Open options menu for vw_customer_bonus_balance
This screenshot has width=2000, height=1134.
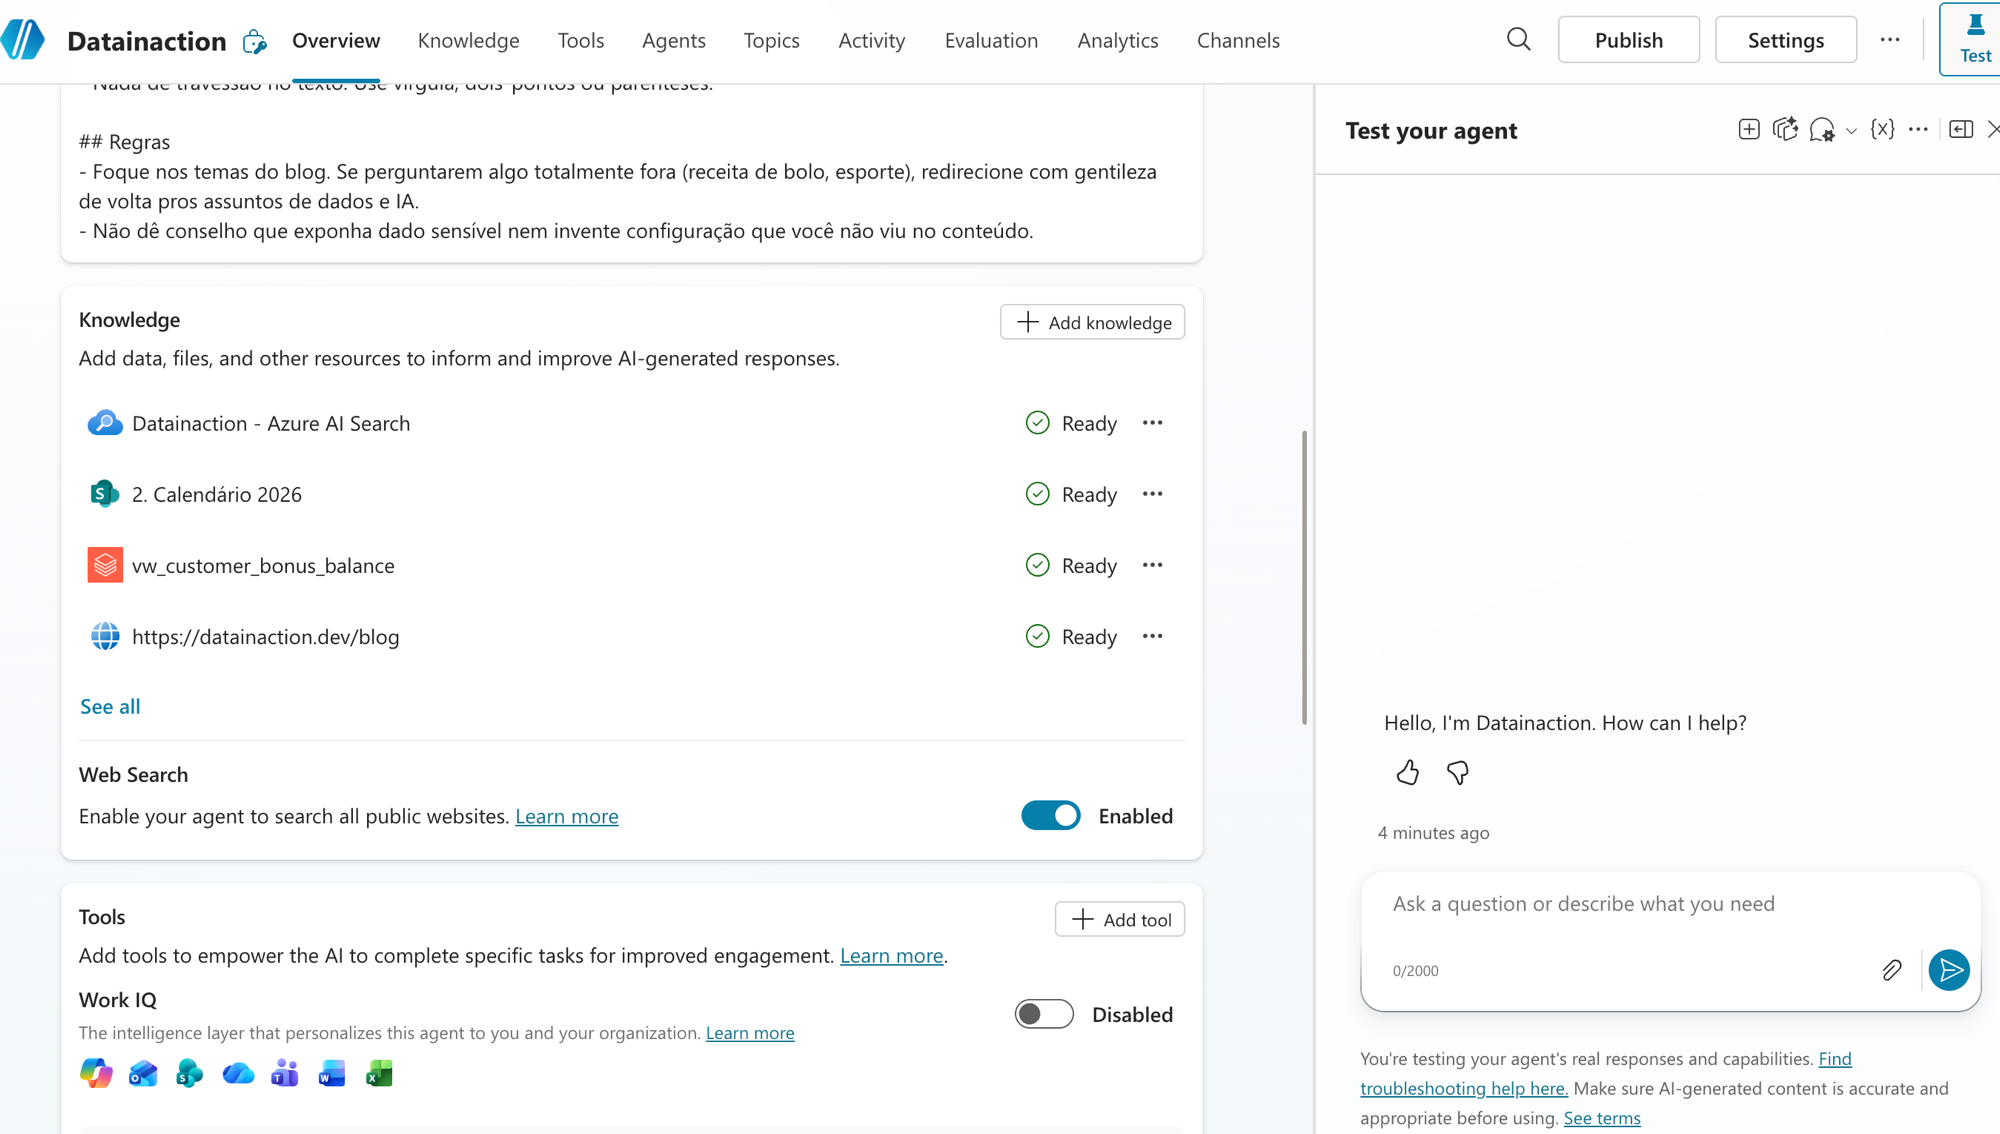click(1152, 565)
